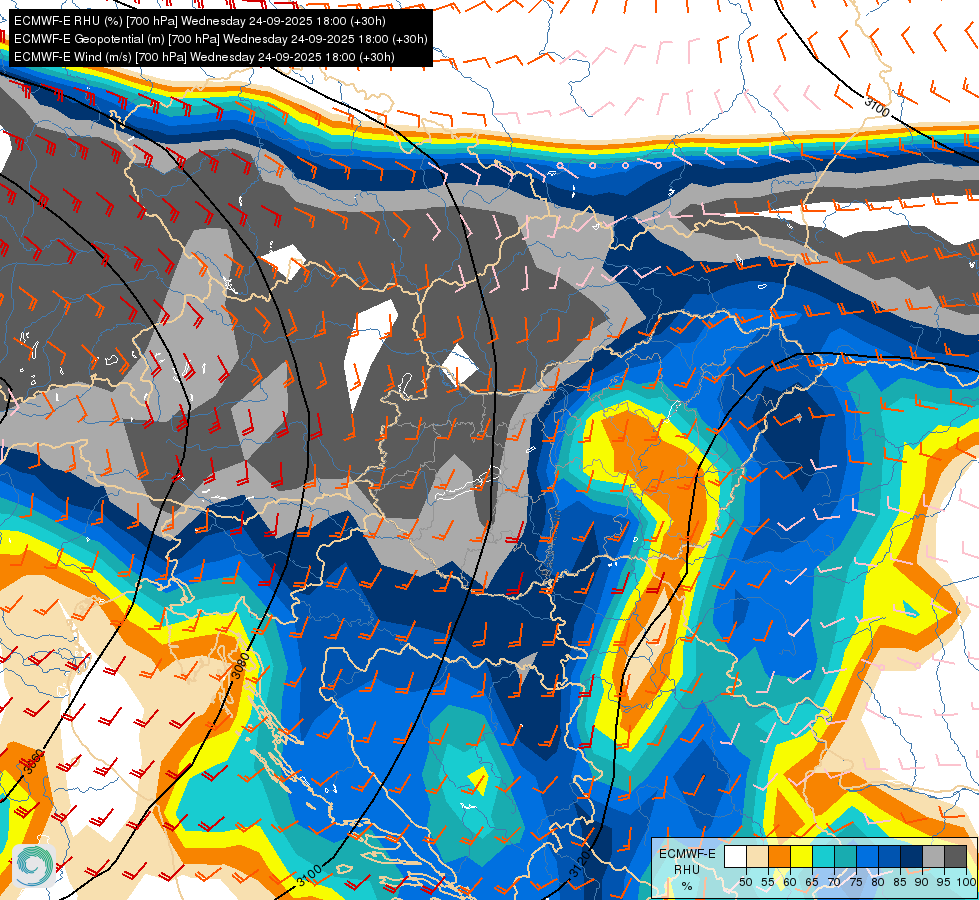Click the ECMWF-E legend label
The image size is (979, 900).
click(x=687, y=854)
